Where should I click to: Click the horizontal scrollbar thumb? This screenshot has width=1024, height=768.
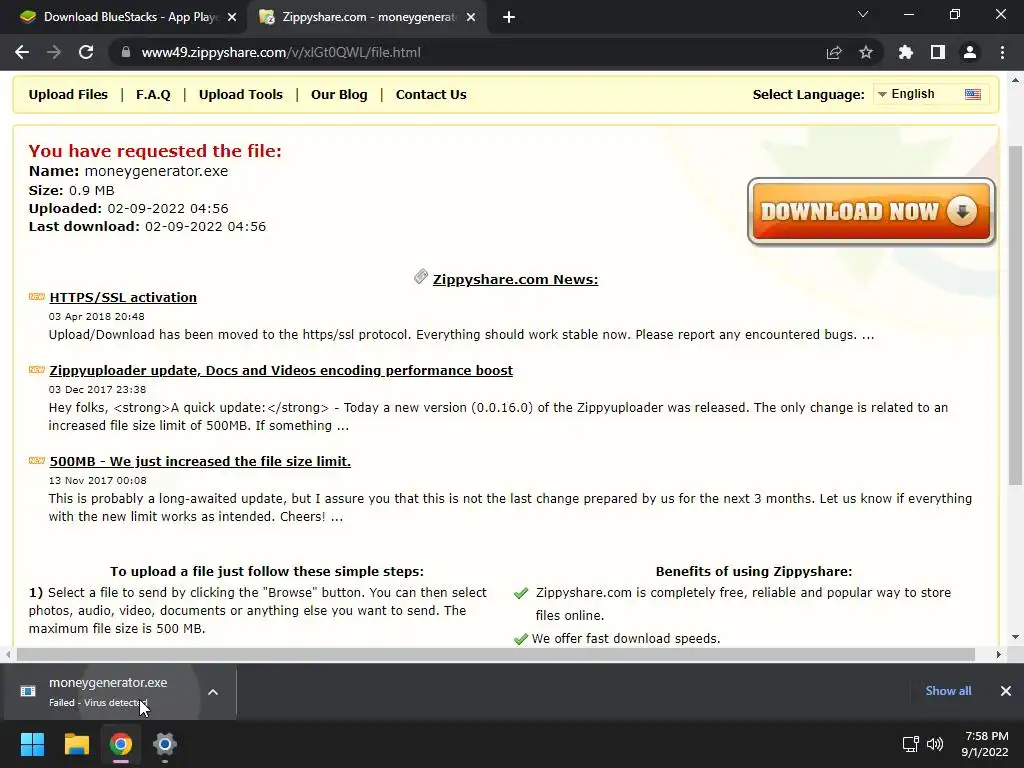click(x=496, y=654)
